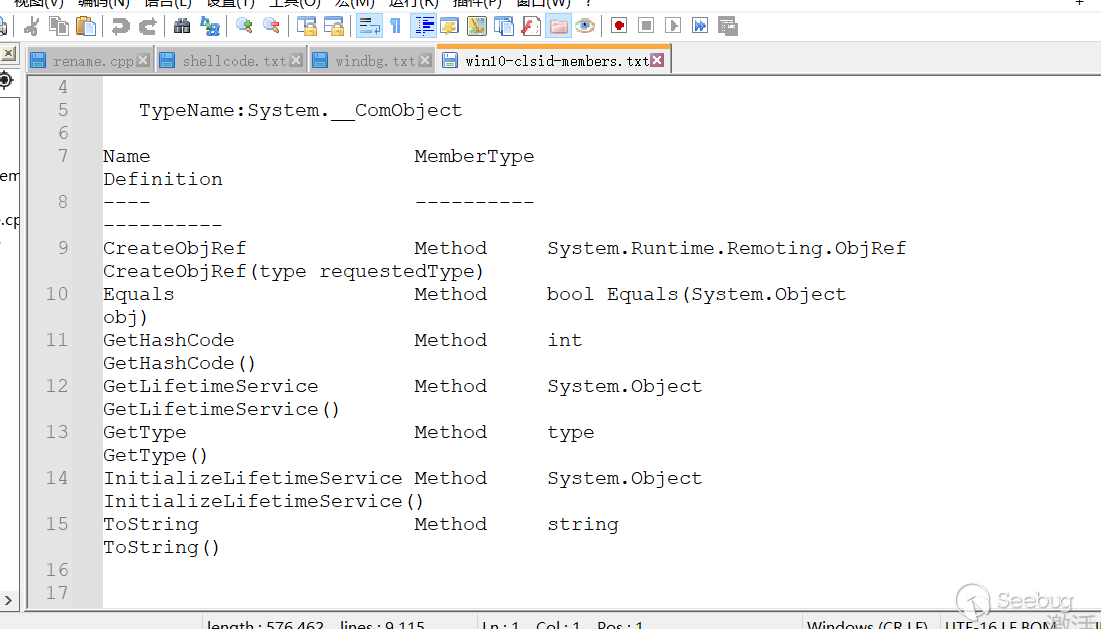Click the TypeName:System.__ComObject line
The width and height of the screenshot is (1101, 629).
click(x=301, y=110)
